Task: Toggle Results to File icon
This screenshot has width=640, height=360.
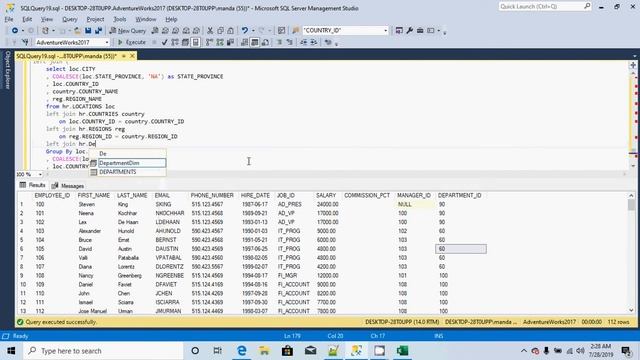Action: click(265, 42)
